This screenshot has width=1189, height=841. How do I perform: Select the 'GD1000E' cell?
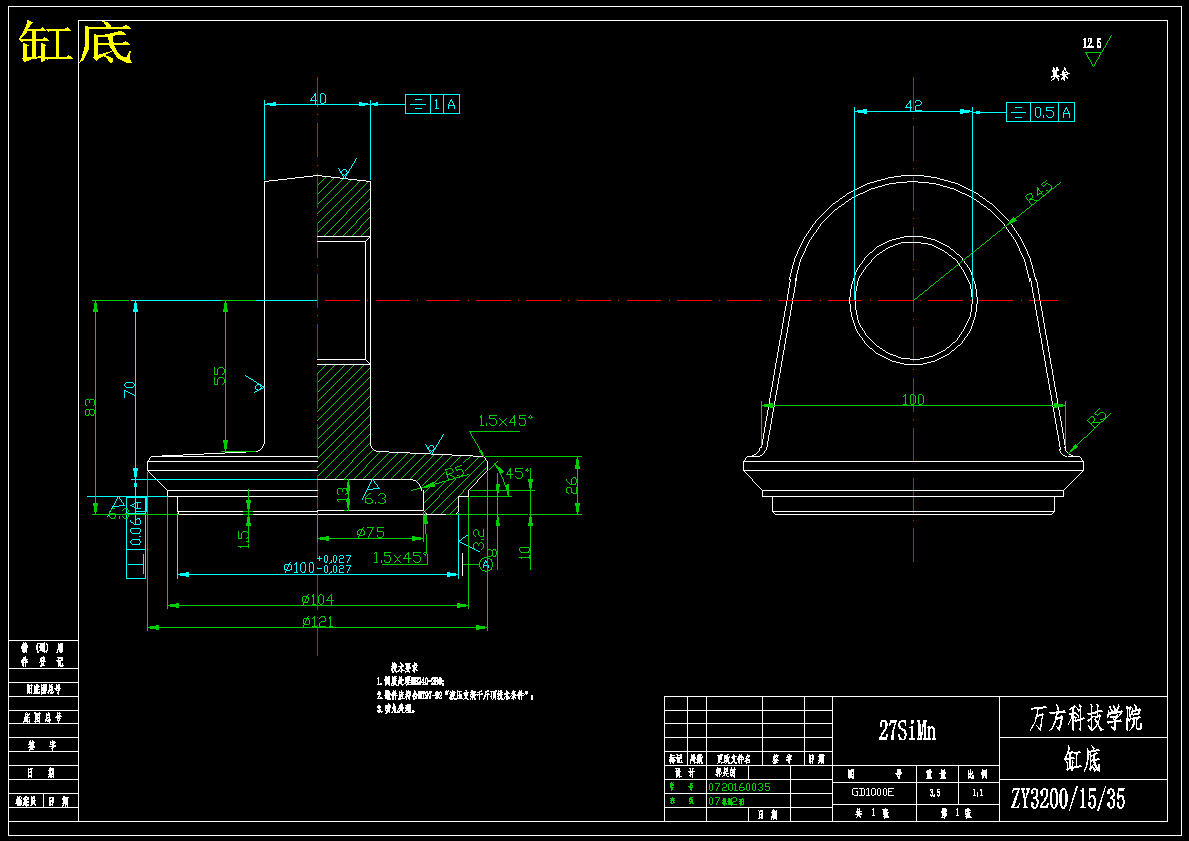pos(873,792)
